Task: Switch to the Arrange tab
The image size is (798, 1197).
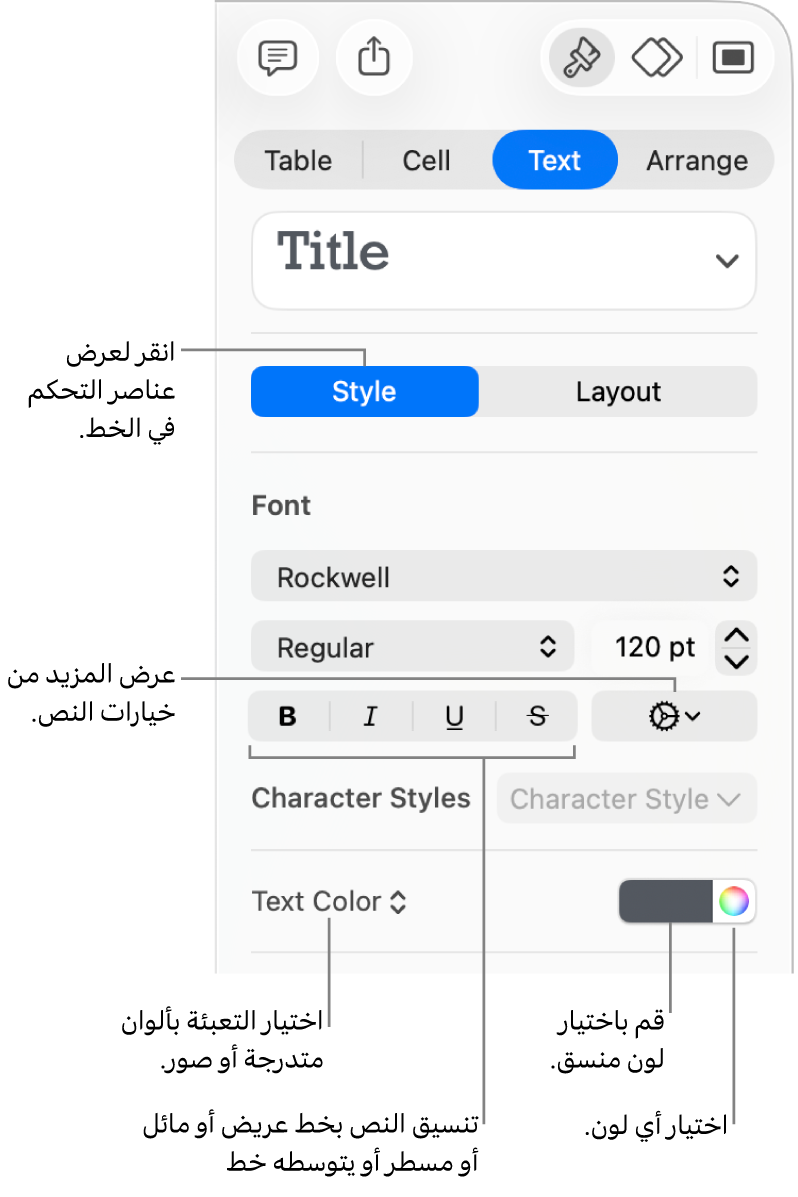Action: pyautogui.click(x=696, y=160)
